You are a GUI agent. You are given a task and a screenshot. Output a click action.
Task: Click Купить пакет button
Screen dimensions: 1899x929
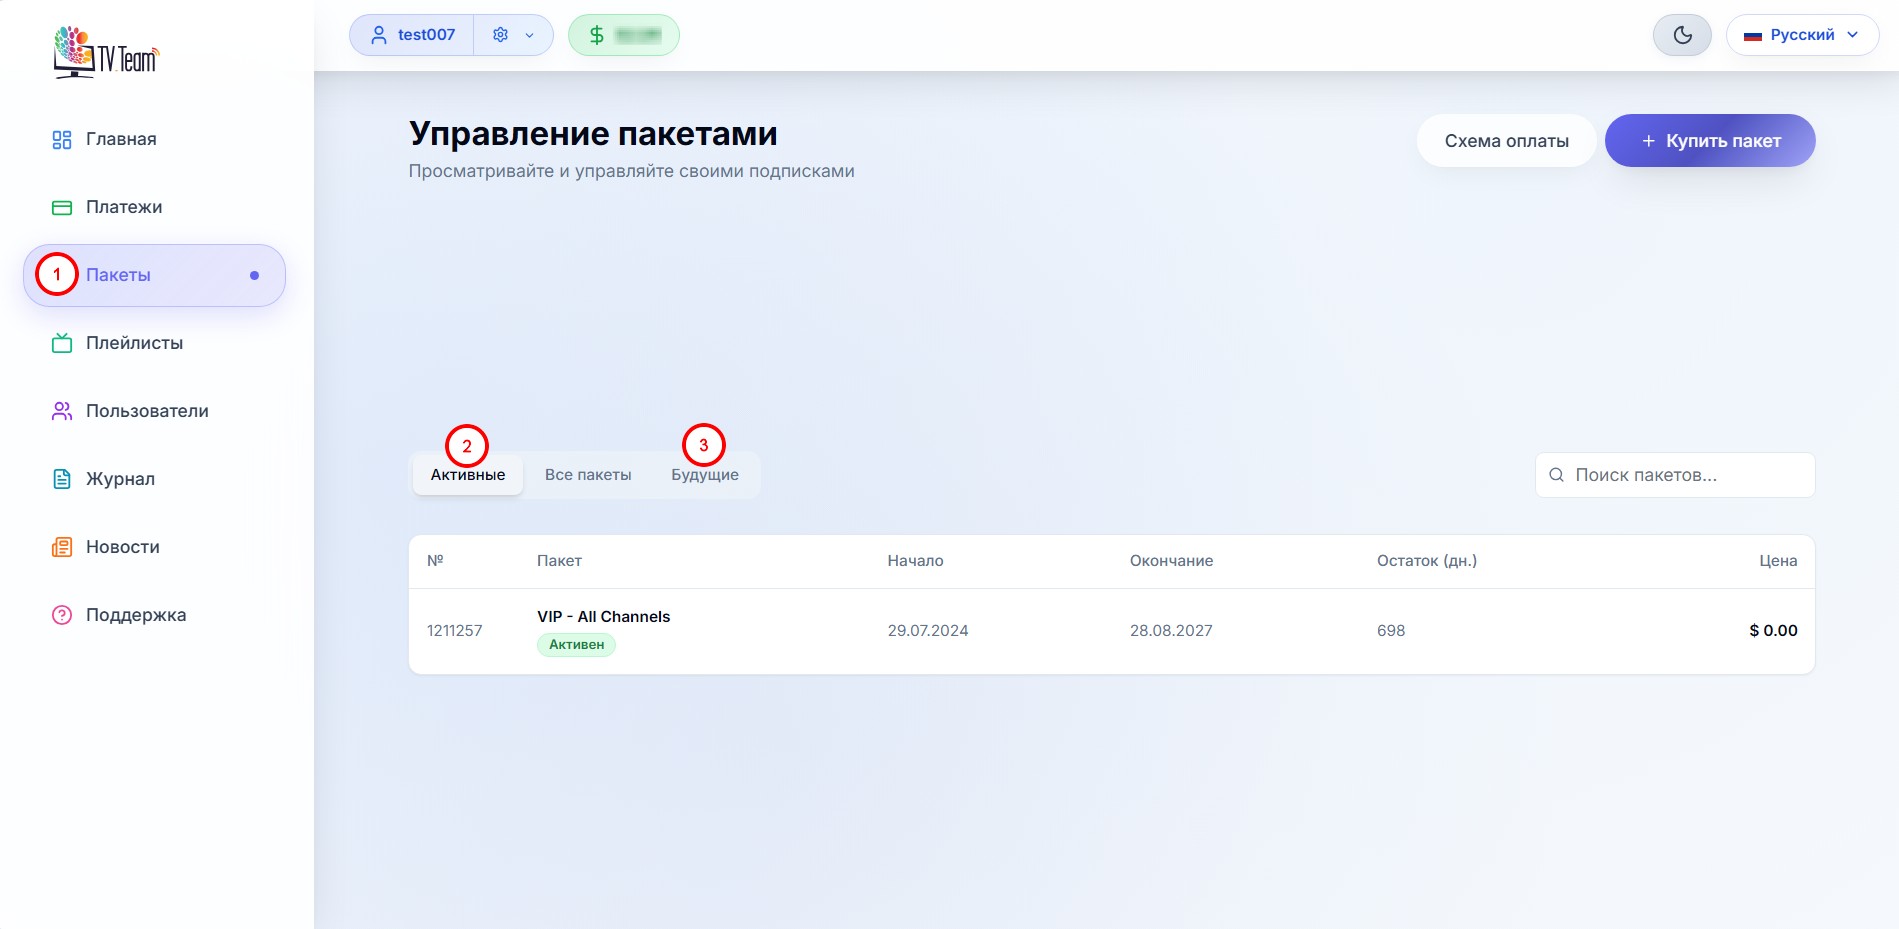click(1710, 141)
